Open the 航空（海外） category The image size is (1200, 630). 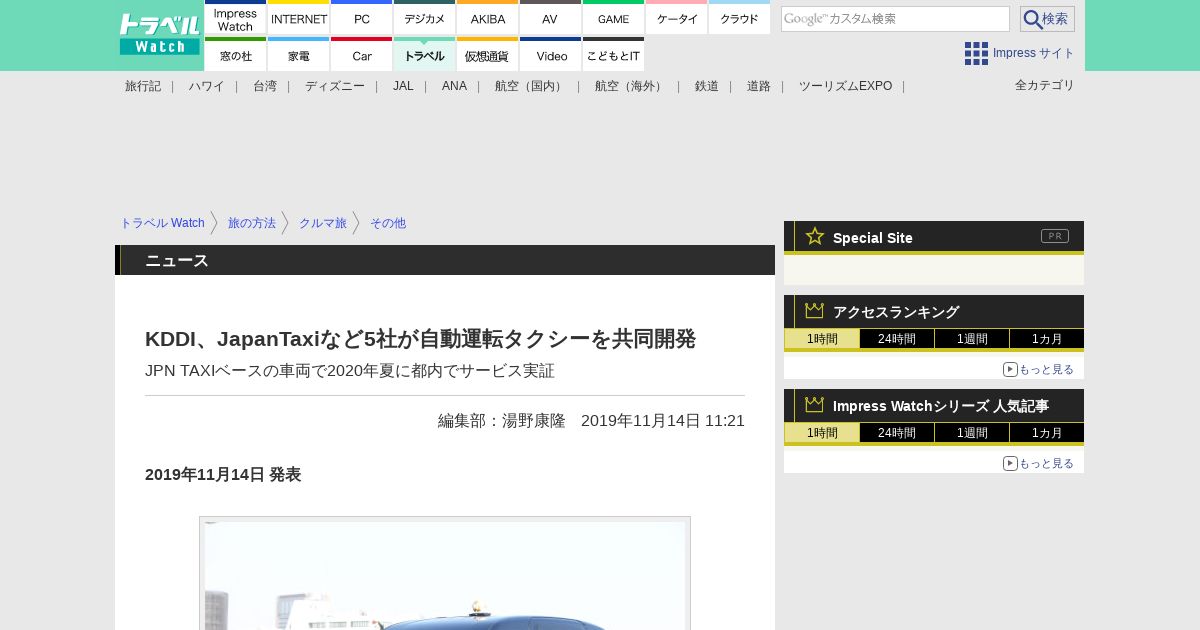point(631,86)
